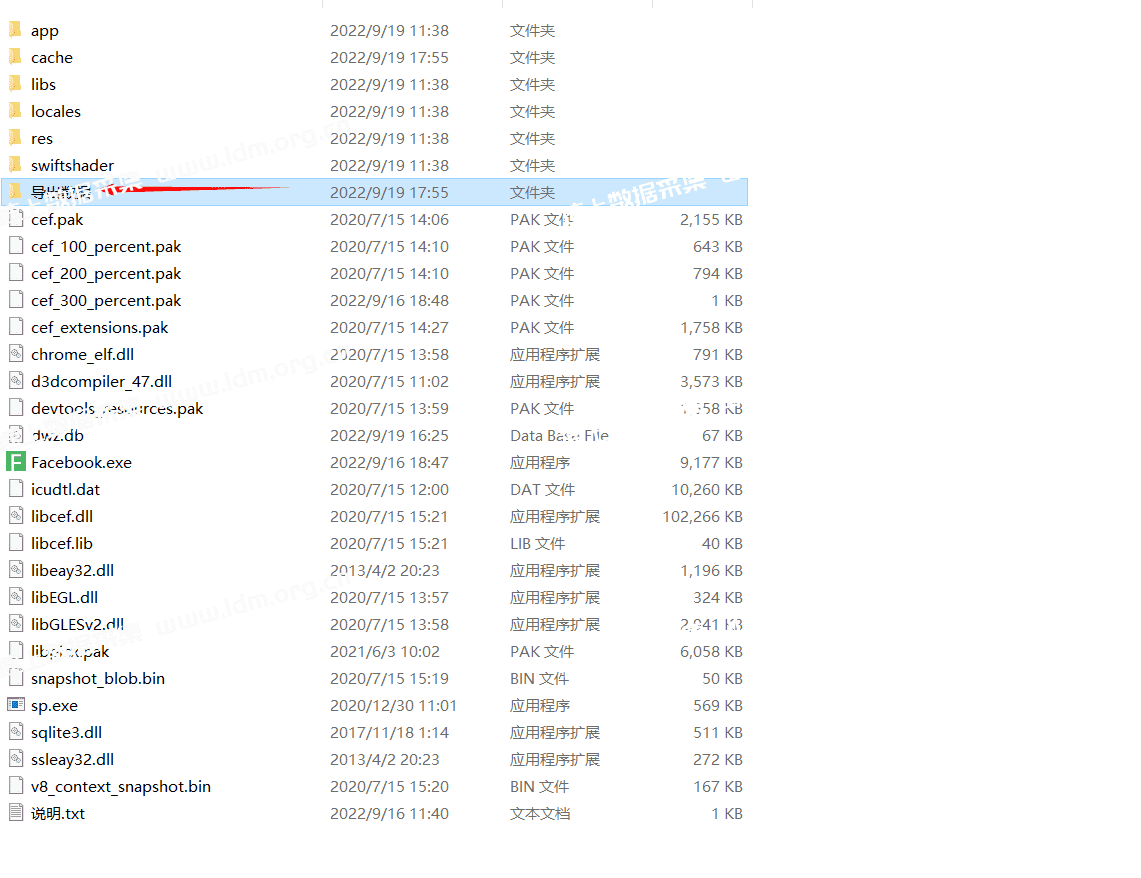The image size is (1141, 878).
Task: Click the cef_100_percent.pak file icon
Action: click(x=16, y=246)
